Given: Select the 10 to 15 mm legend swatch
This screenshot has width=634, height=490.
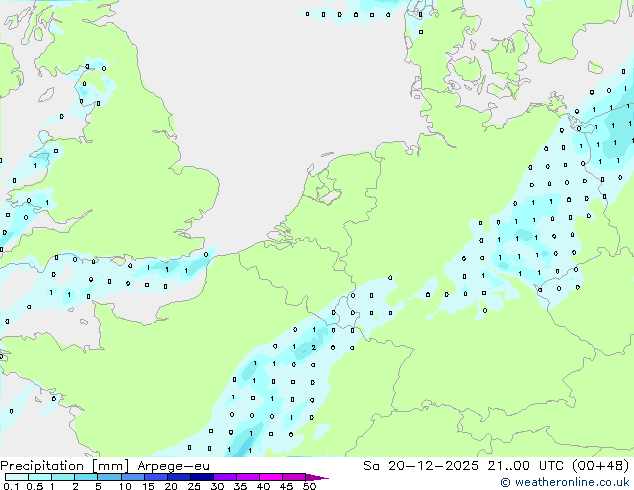Looking at the screenshot, I should (x=133, y=477).
